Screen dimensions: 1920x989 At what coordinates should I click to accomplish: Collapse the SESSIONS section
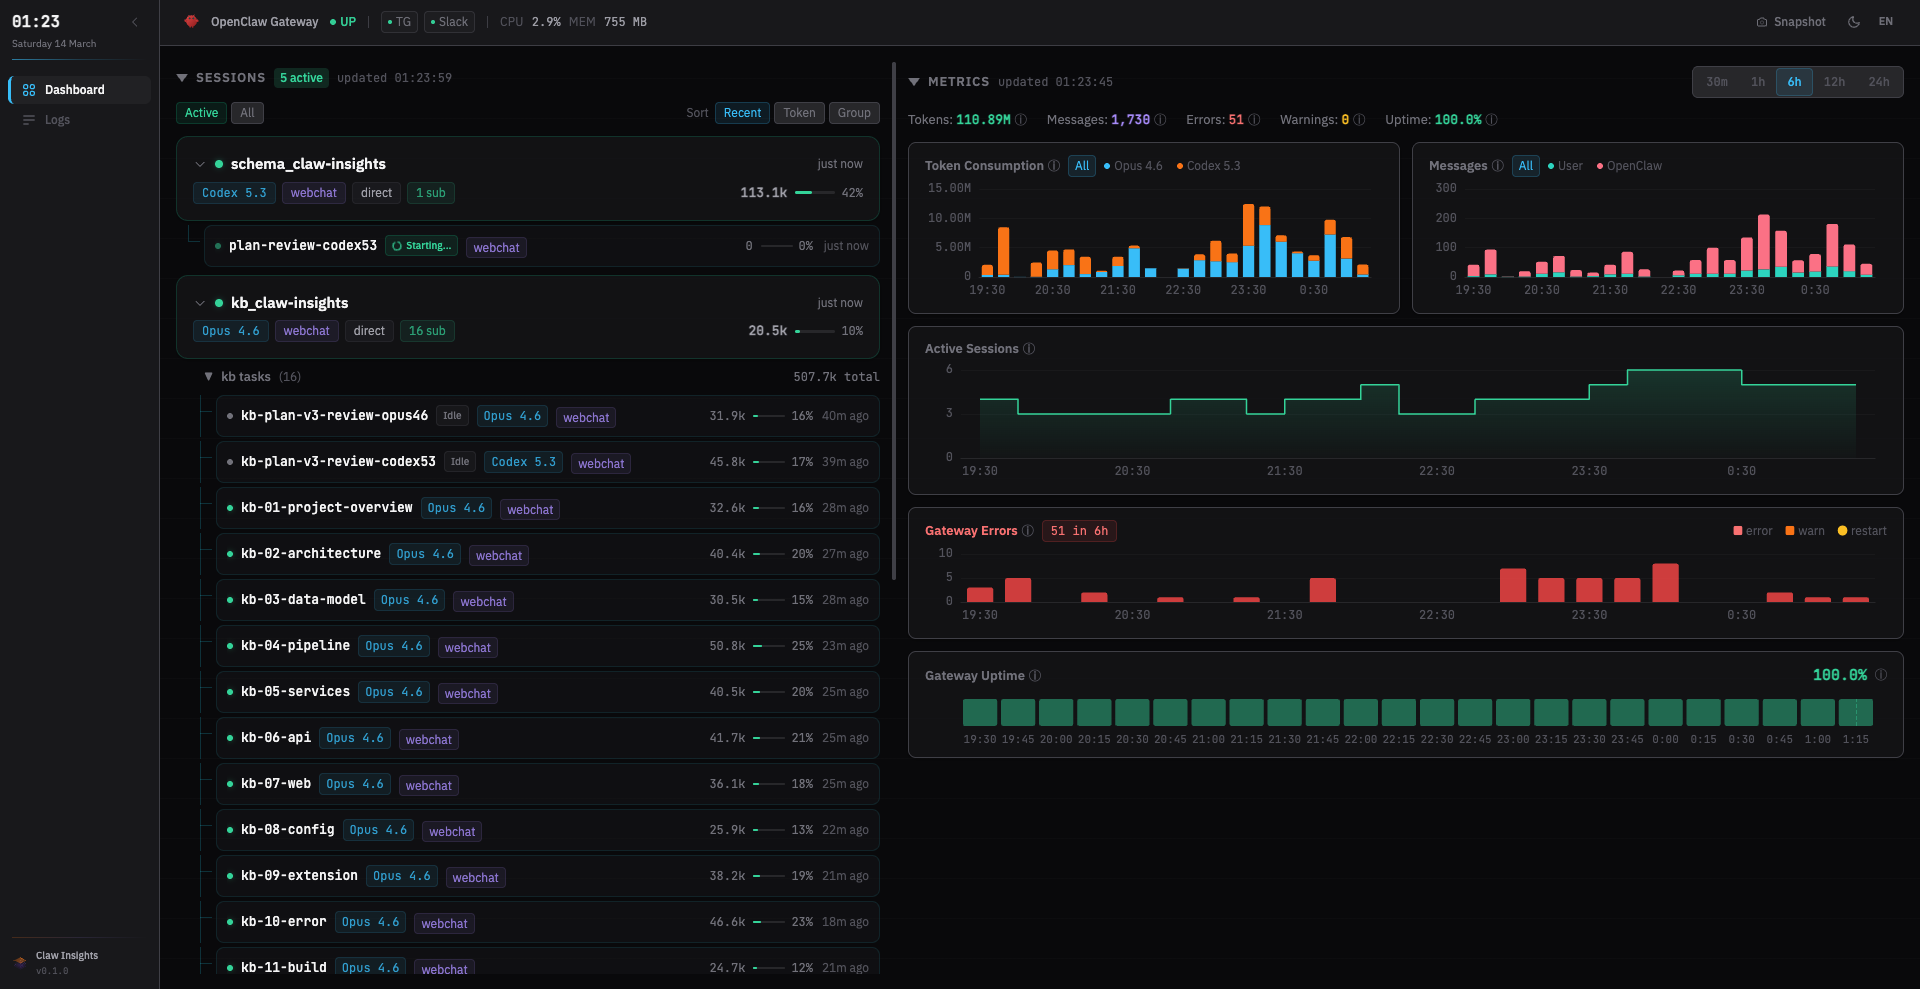click(x=182, y=78)
